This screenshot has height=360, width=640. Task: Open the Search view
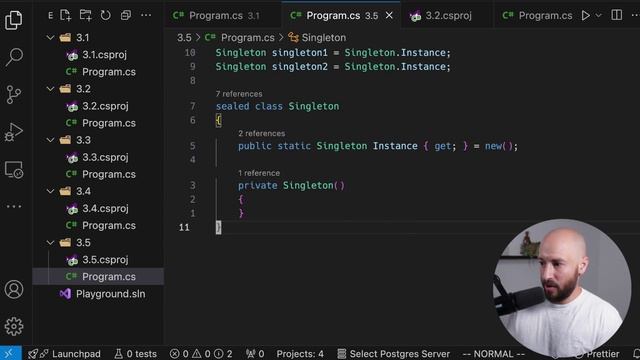pyautogui.click(x=13, y=57)
